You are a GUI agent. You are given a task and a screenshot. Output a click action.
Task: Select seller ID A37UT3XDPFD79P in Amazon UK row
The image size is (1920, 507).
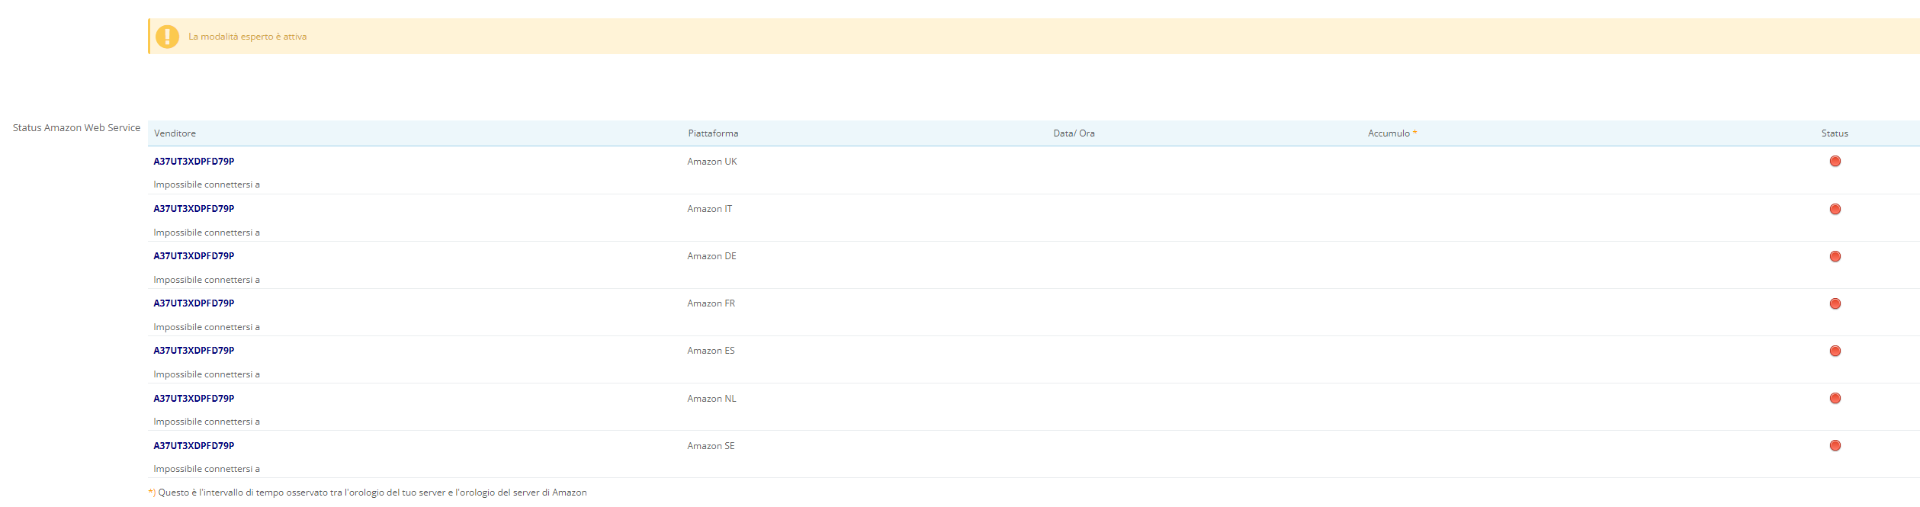coord(194,161)
